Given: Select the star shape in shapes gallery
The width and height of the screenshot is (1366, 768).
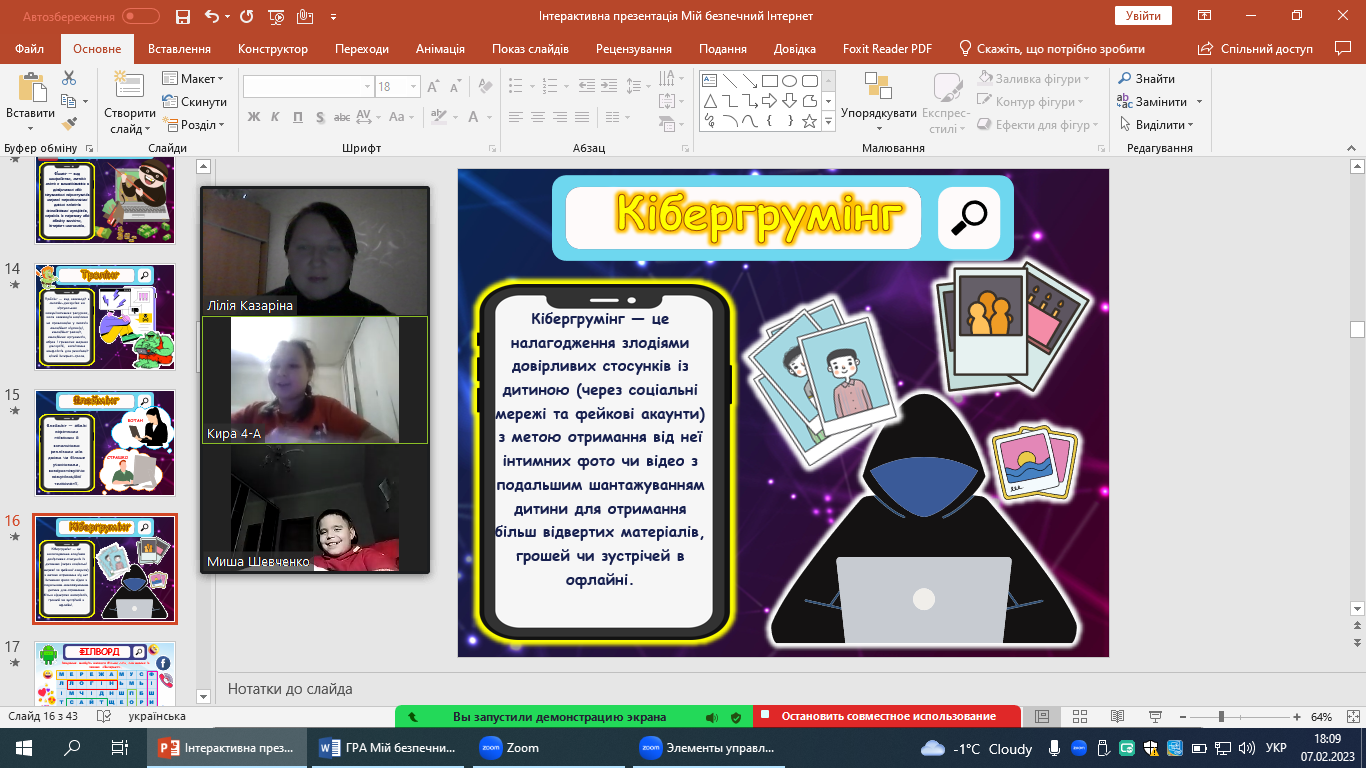Looking at the screenshot, I should click(809, 121).
